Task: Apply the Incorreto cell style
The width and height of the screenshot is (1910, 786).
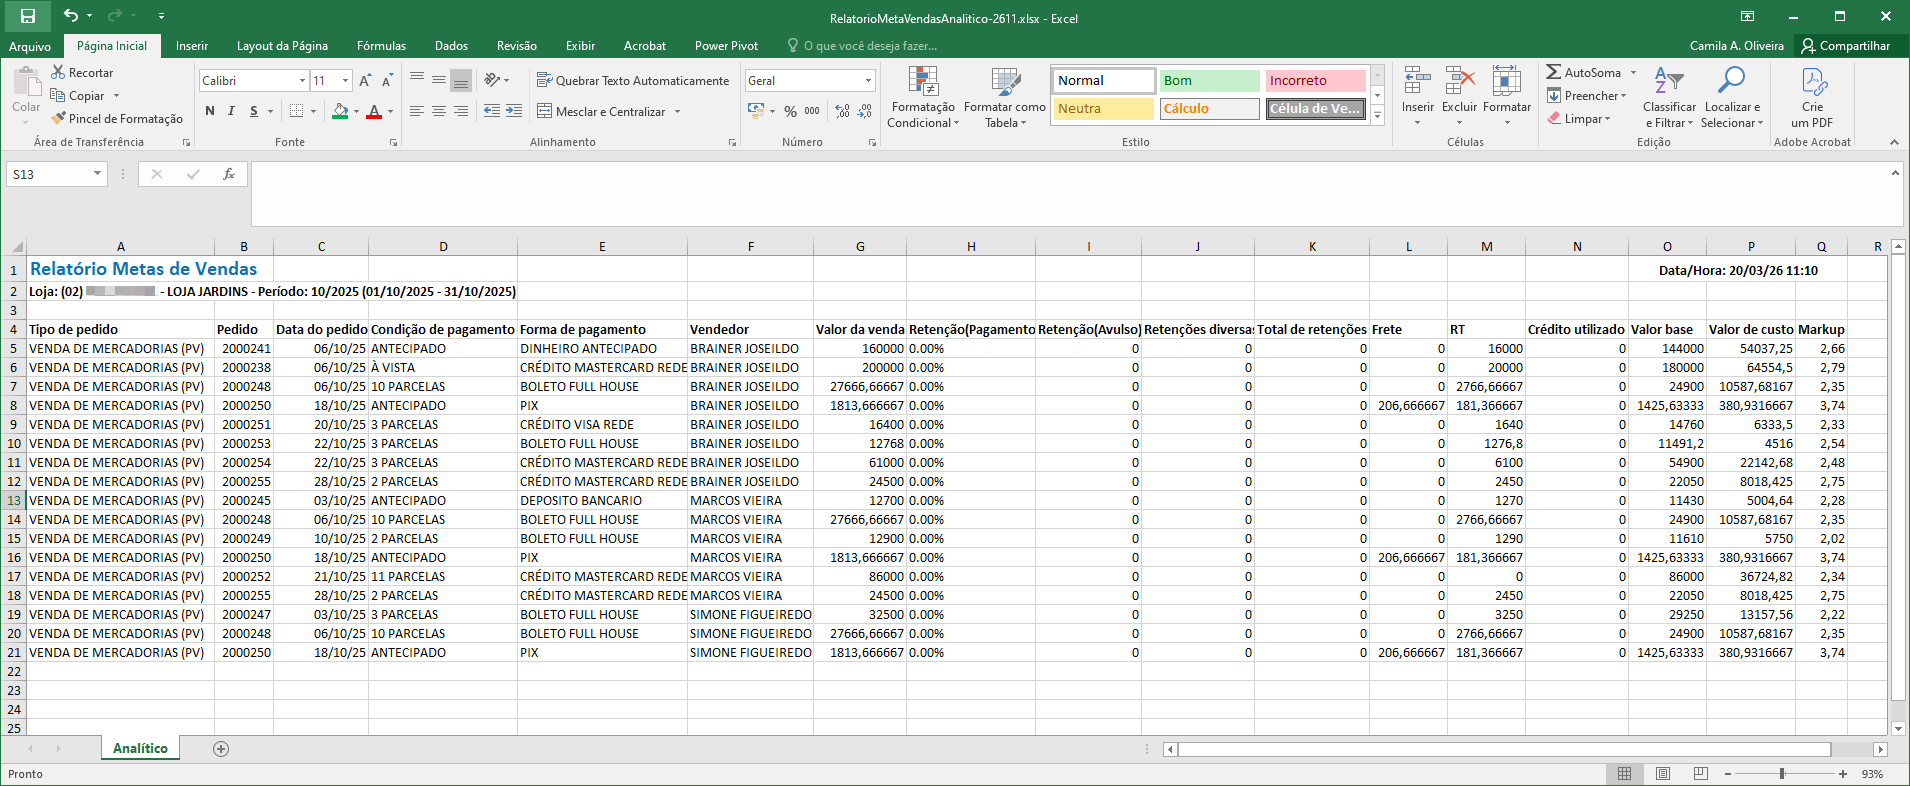Action: 1314,80
